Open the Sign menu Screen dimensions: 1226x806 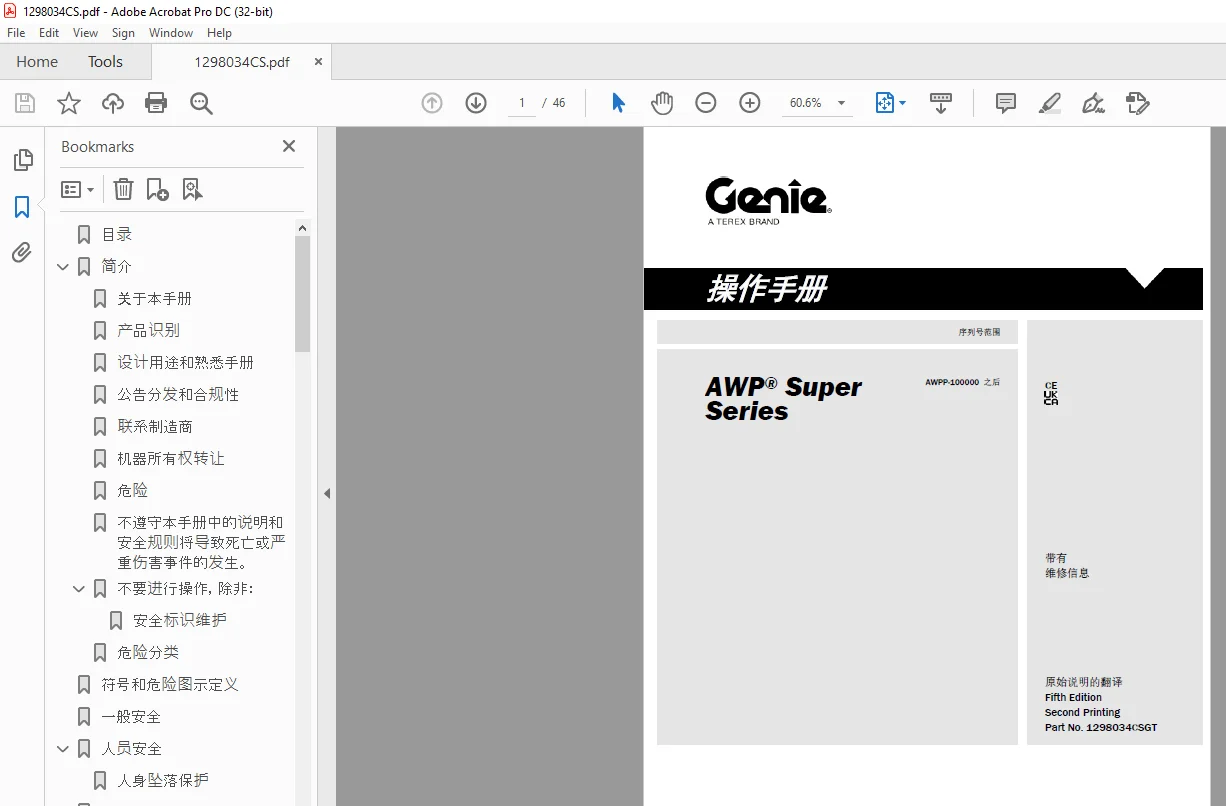(x=123, y=33)
